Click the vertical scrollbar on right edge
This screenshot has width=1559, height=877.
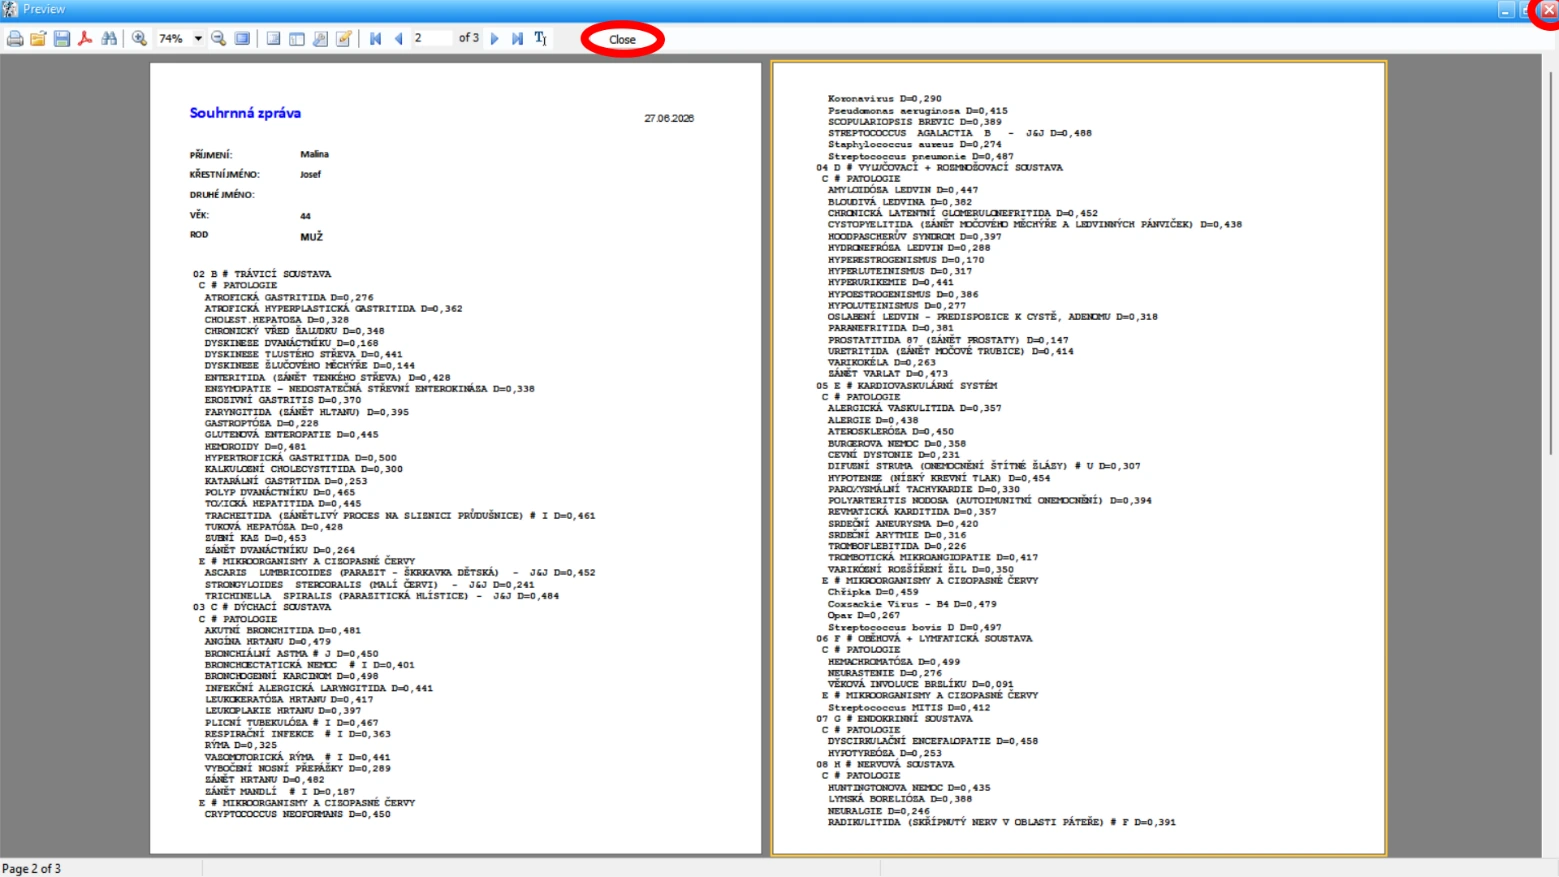pos(1550,455)
